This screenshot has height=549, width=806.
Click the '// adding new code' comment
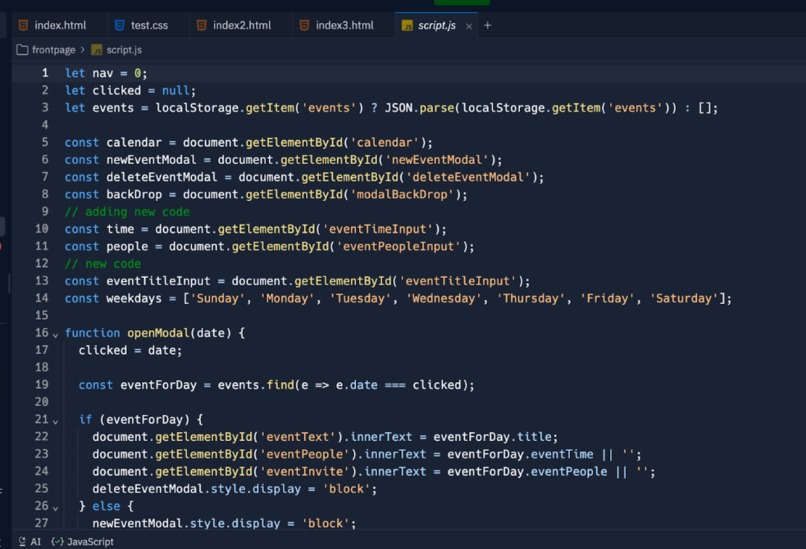(127, 212)
